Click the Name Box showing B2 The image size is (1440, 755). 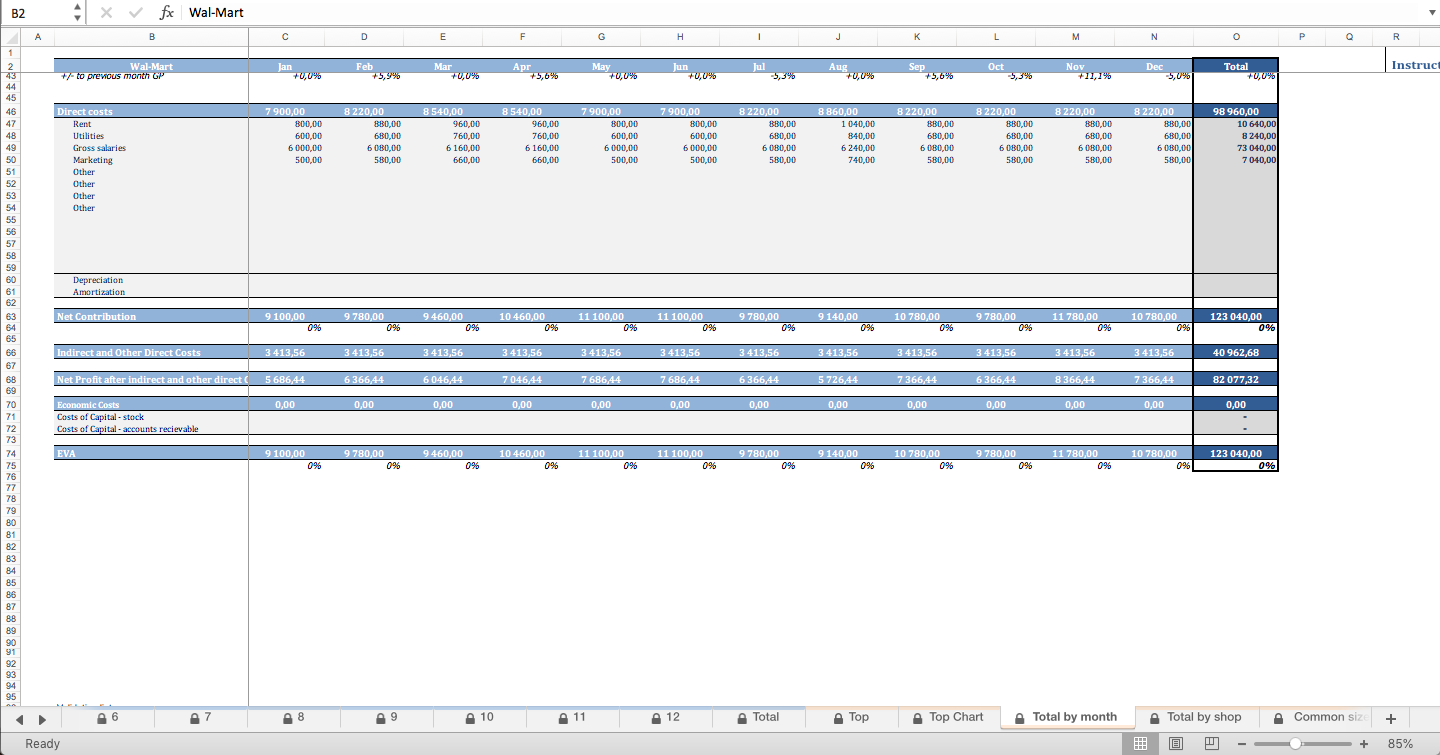tap(37, 12)
